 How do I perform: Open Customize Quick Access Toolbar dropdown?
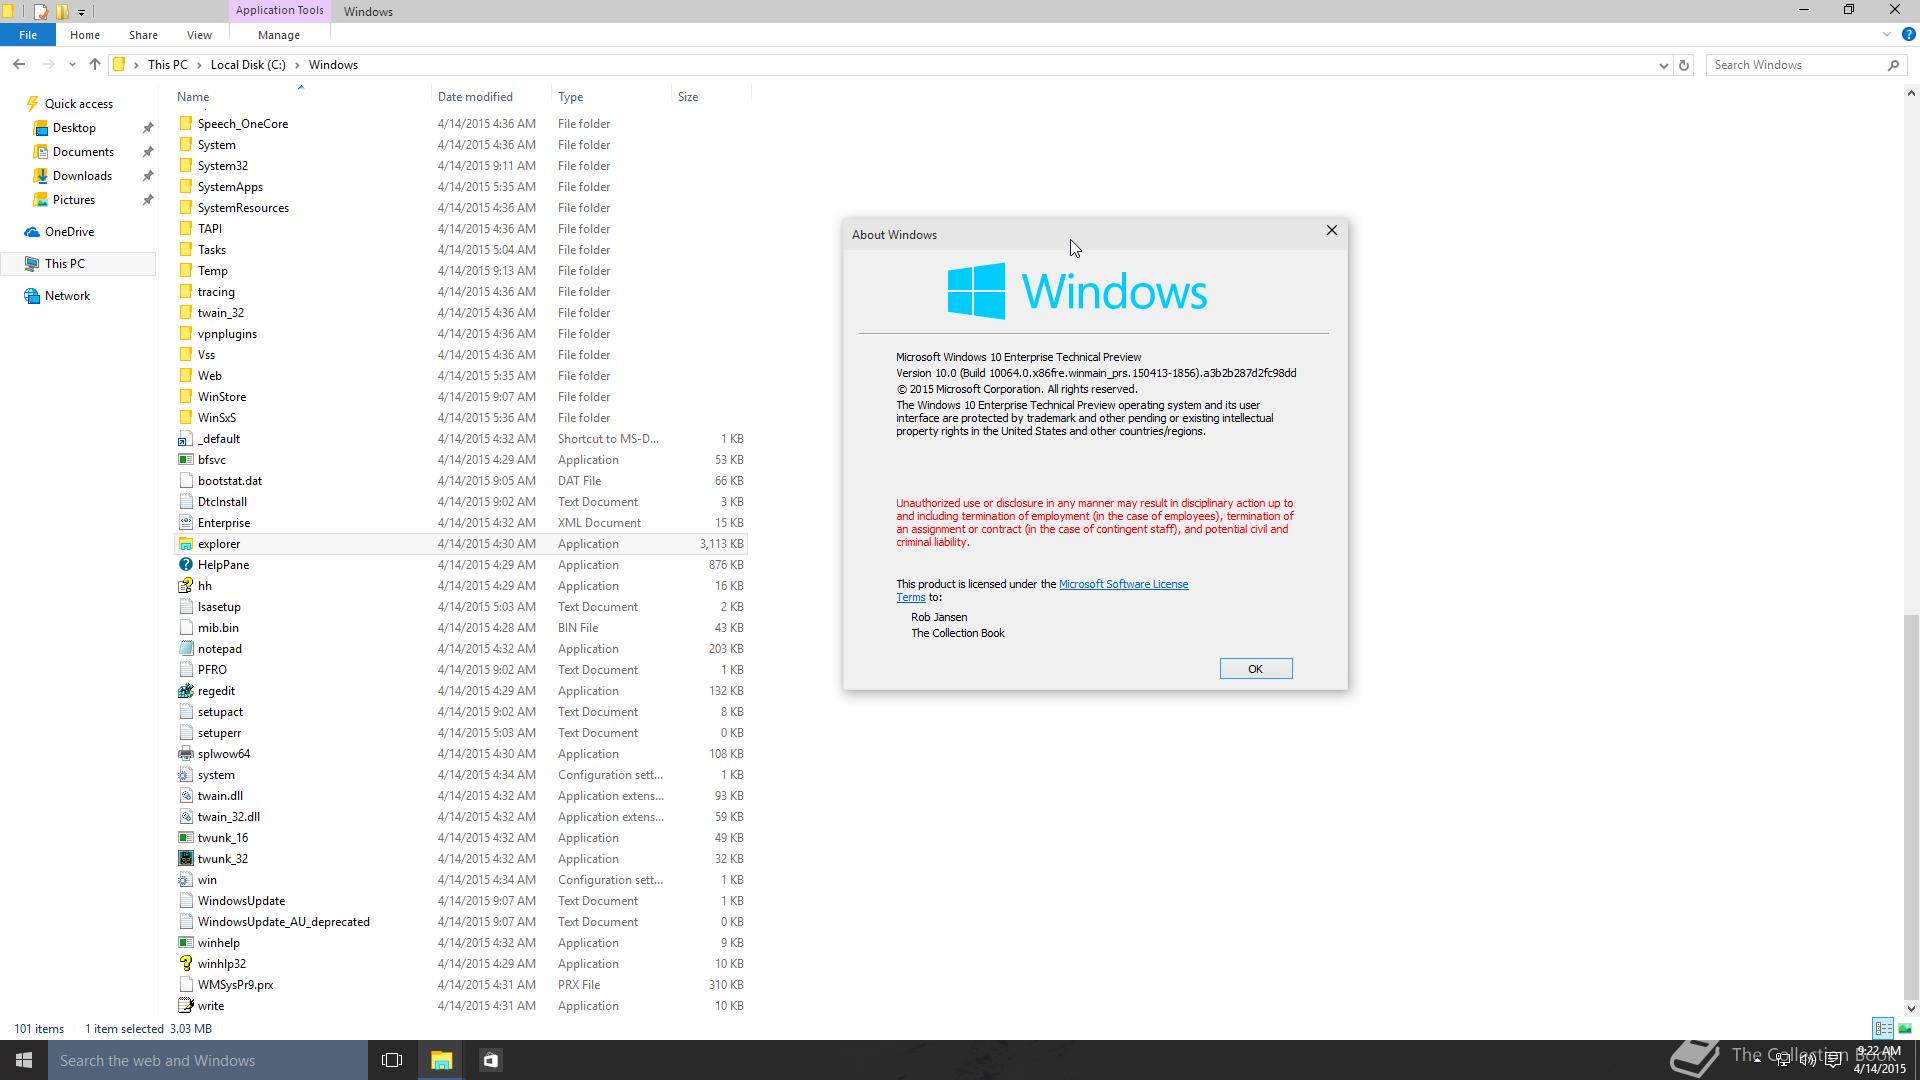[81, 12]
